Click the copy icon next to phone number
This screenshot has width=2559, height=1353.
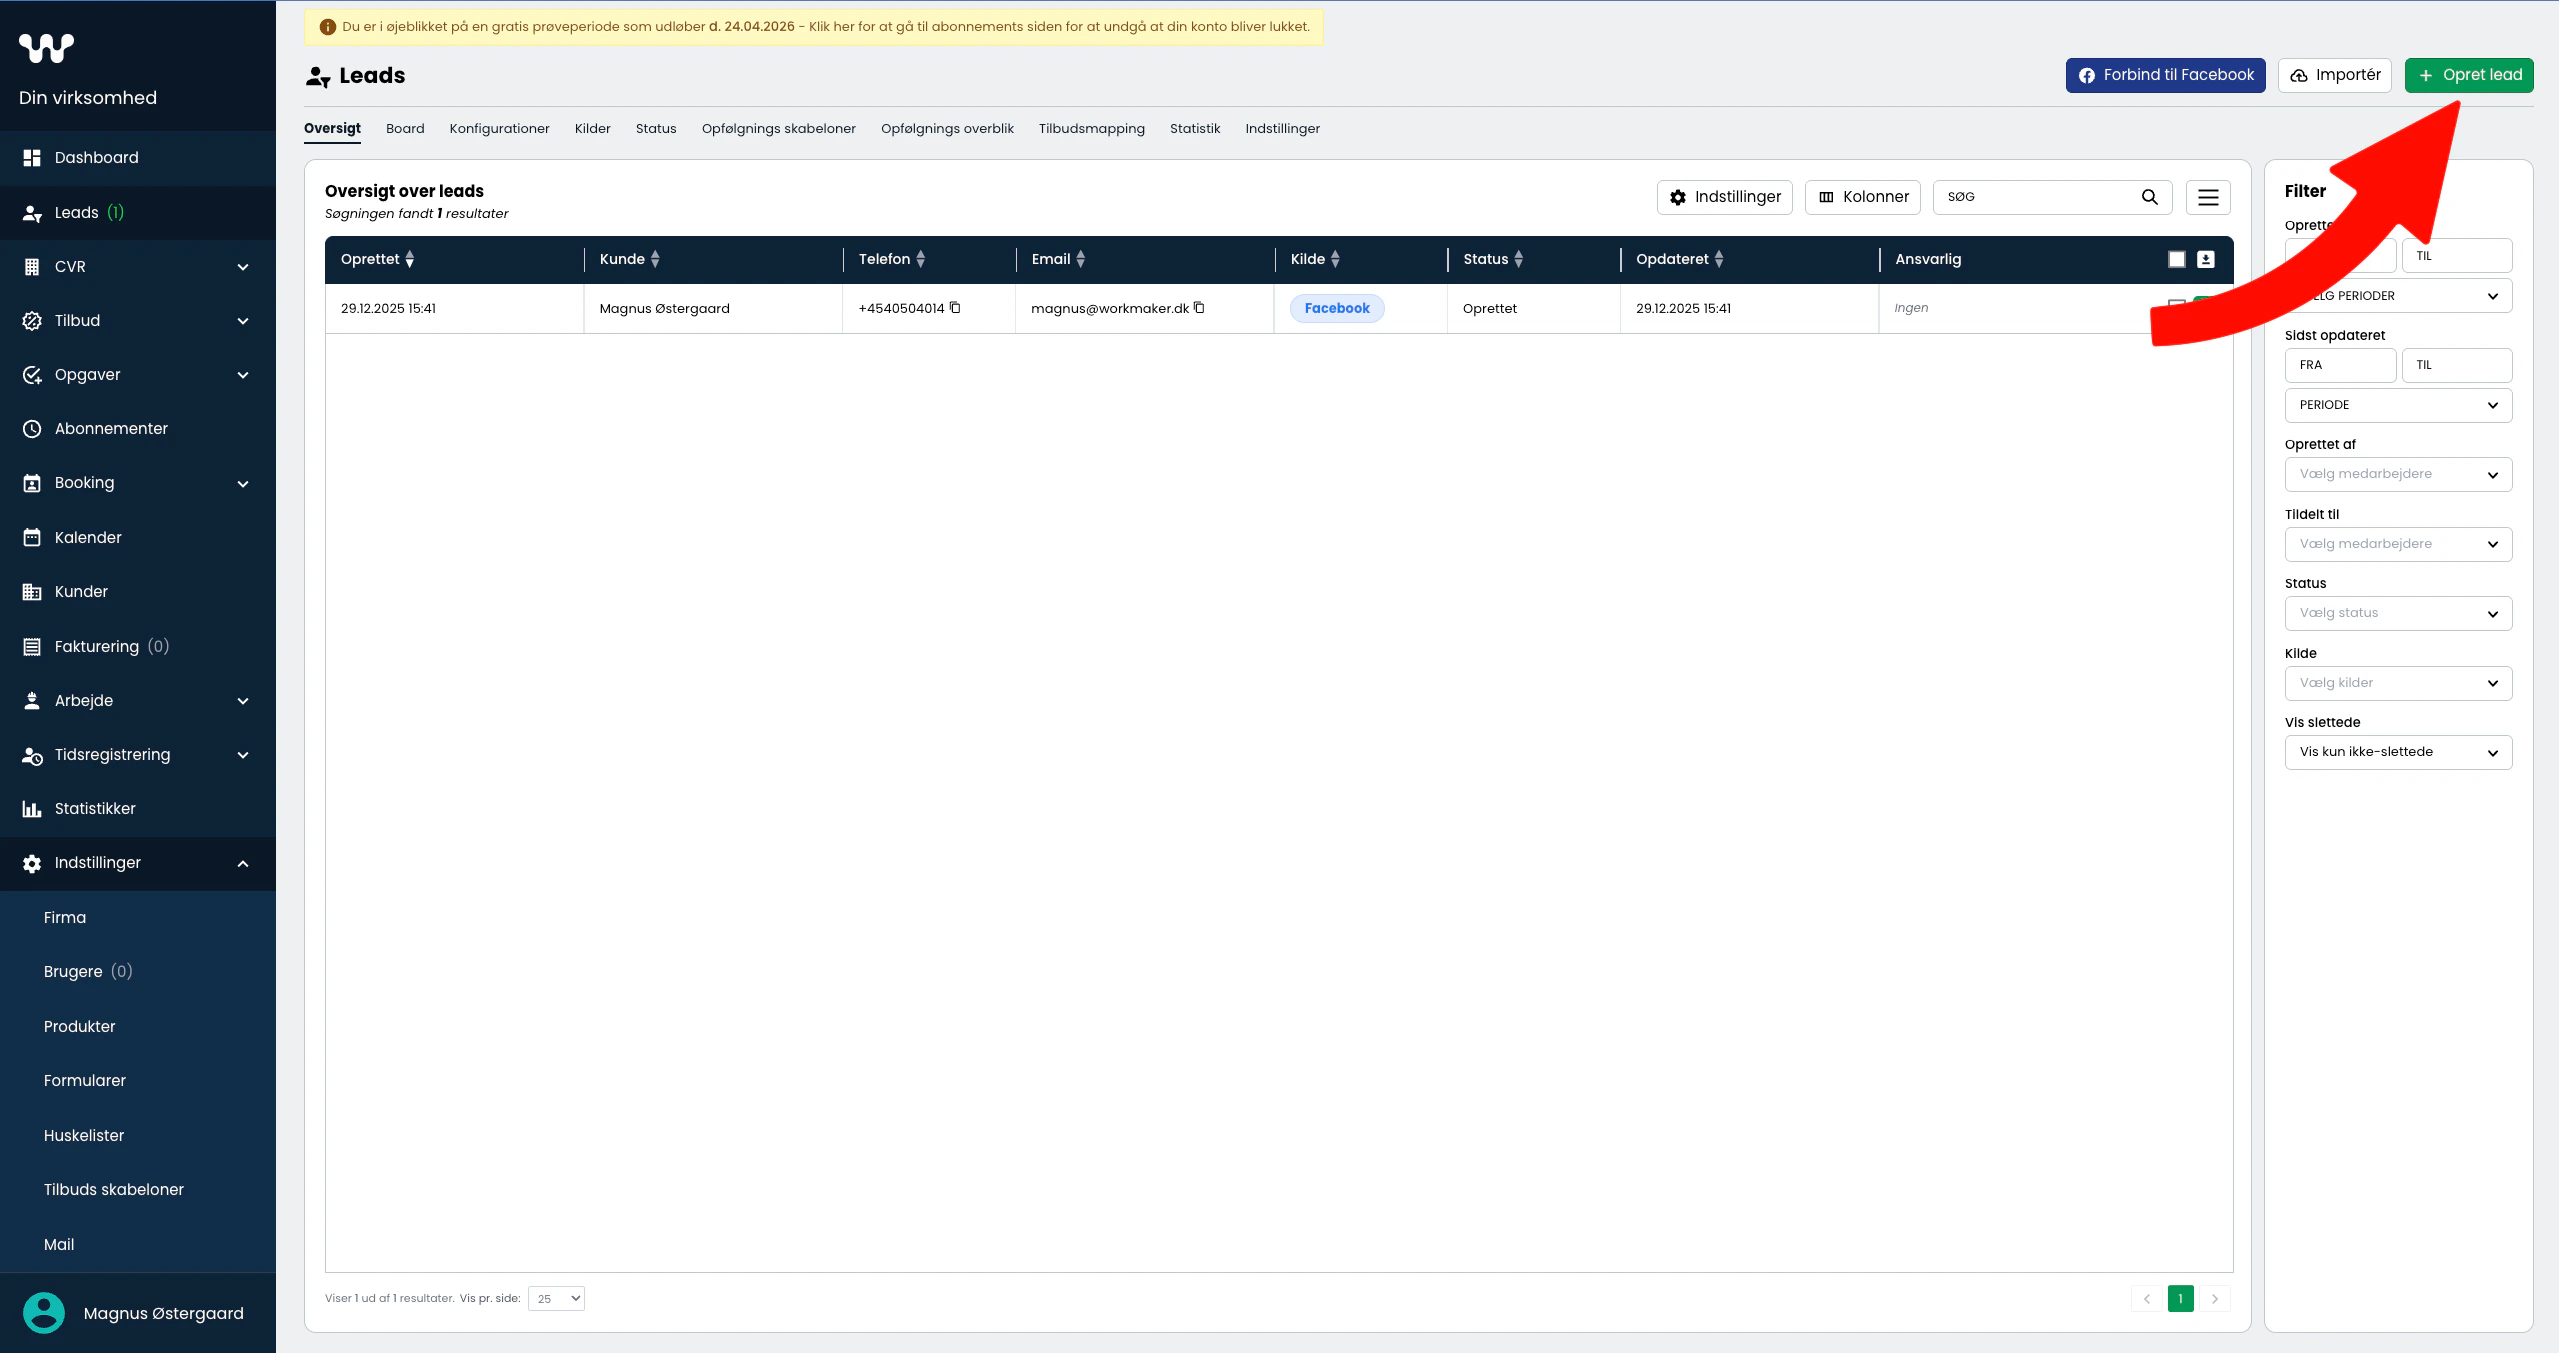955,308
